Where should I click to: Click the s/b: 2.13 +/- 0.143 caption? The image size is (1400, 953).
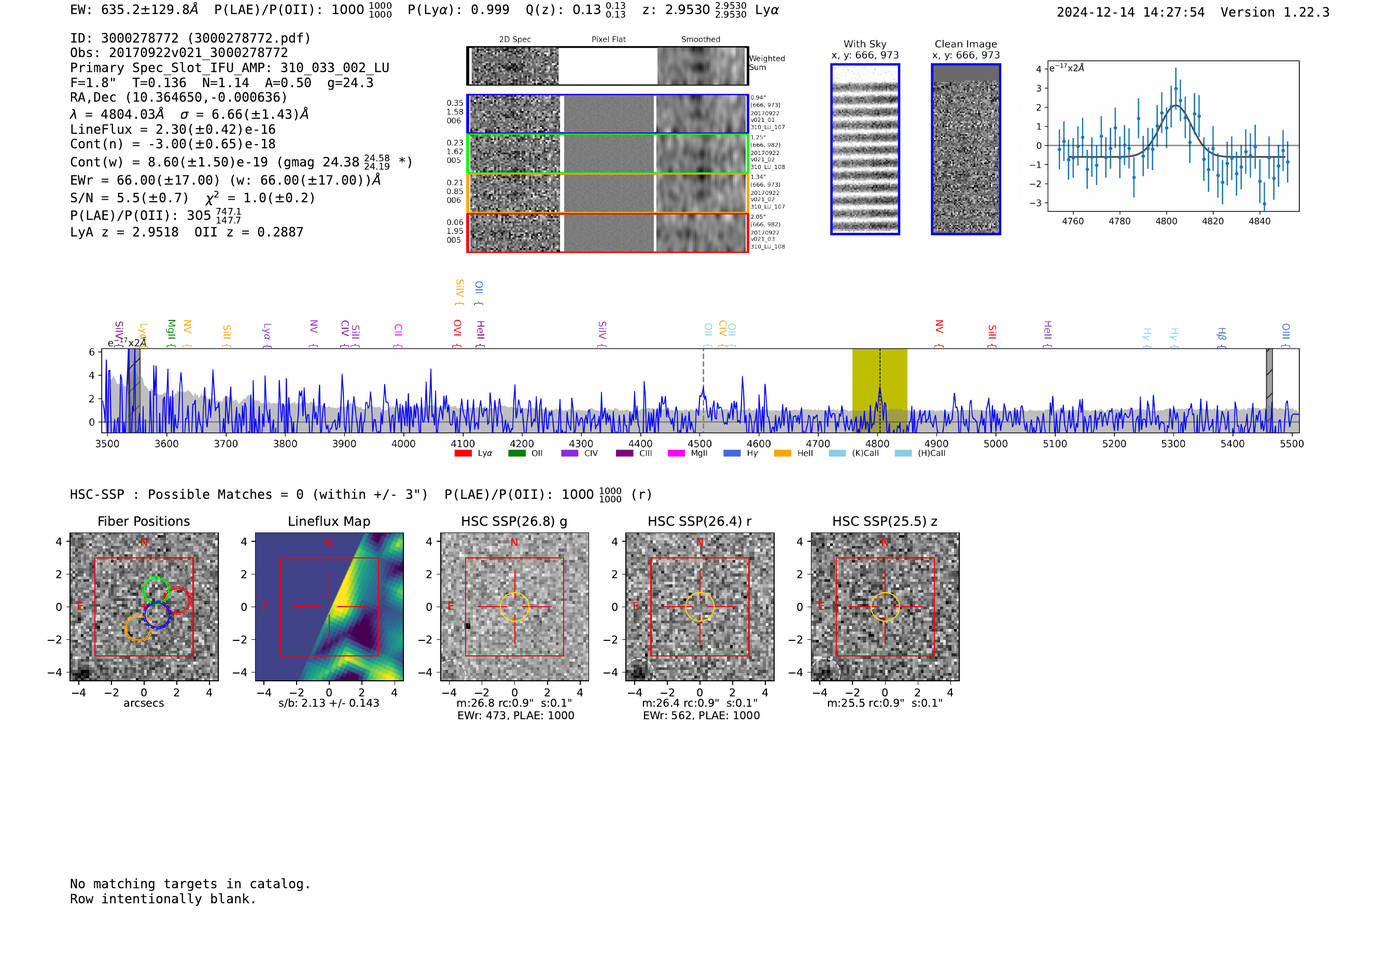click(x=329, y=703)
